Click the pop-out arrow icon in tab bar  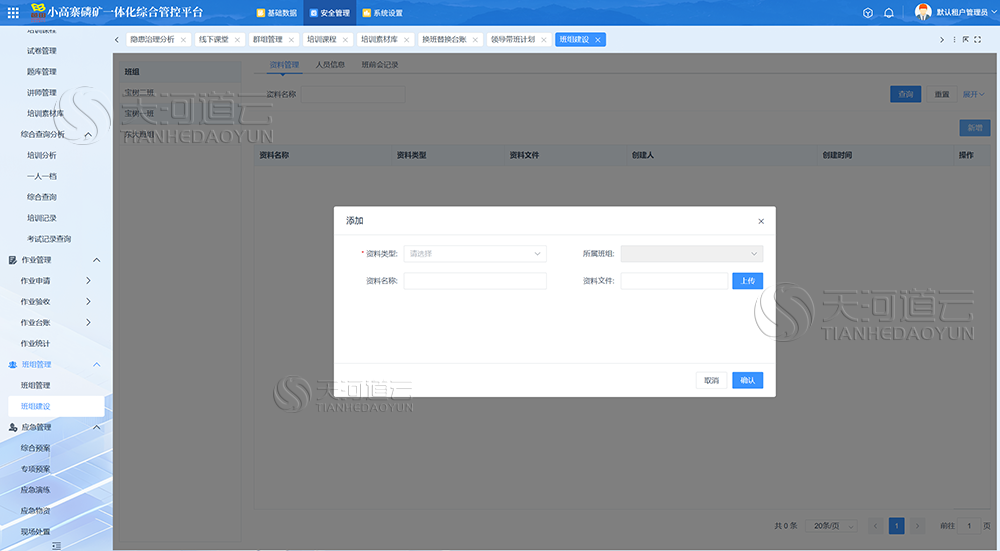point(966,40)
